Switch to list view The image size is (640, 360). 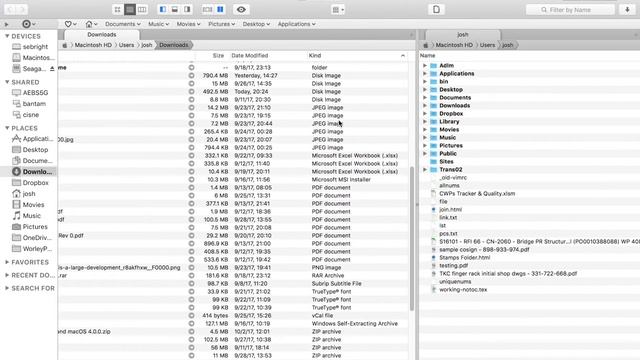pyautogui.click(x=130, y=9)
